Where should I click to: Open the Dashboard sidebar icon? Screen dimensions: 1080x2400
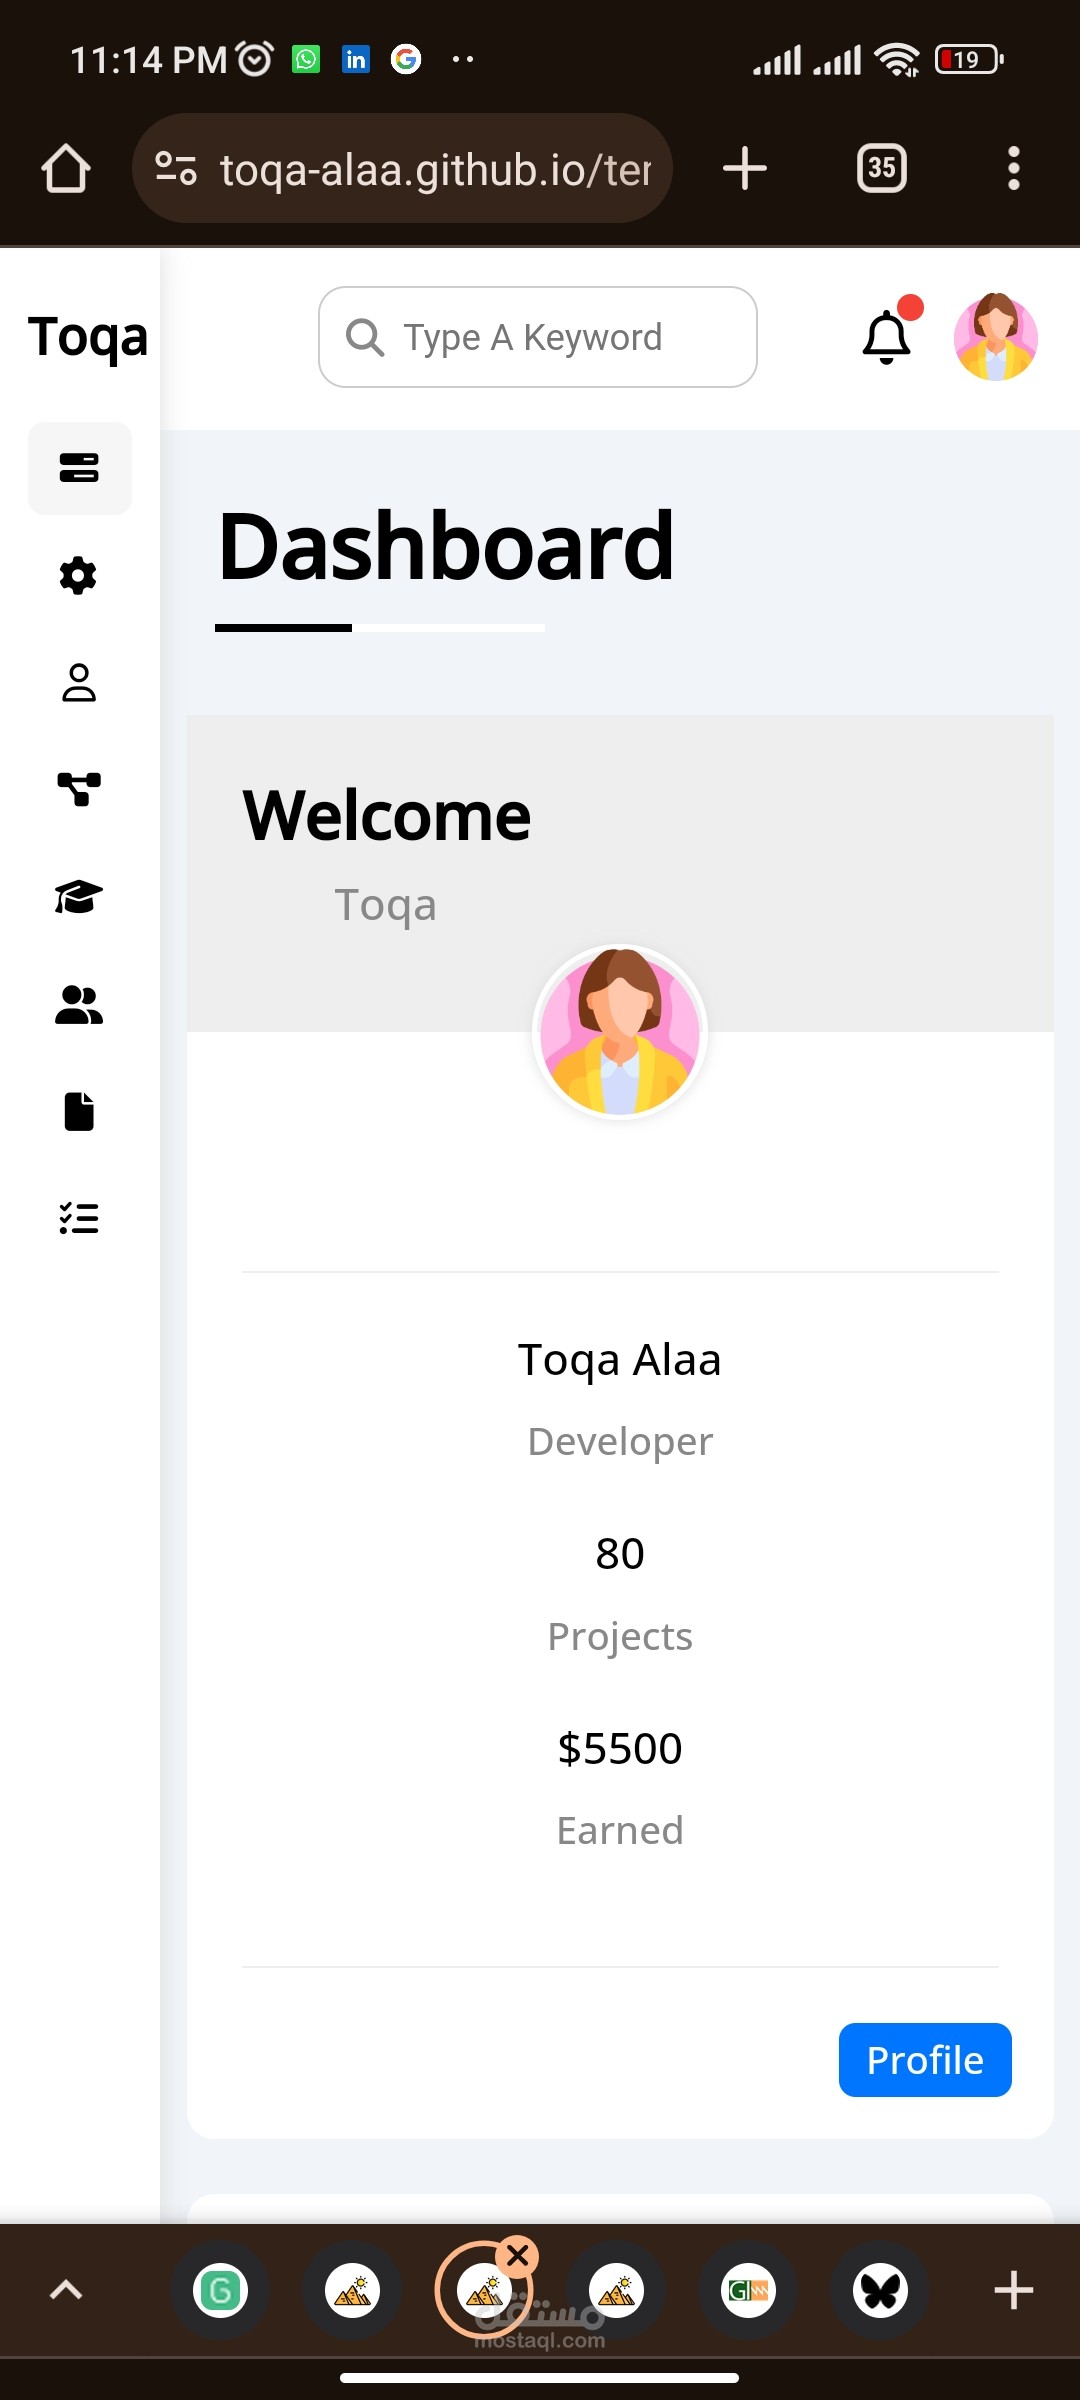tap(79, 468)
